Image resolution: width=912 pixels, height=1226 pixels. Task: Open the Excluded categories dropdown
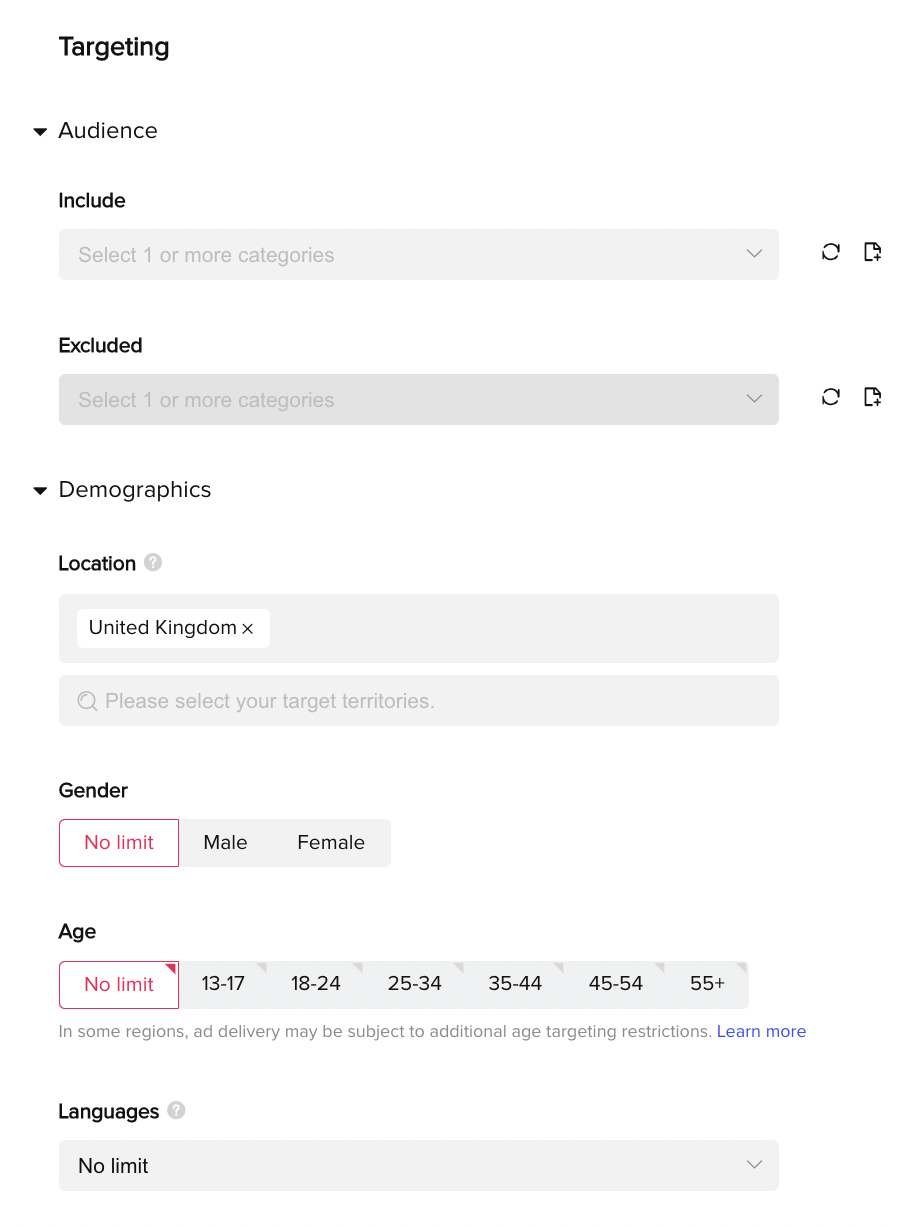[x=418, y=400]
